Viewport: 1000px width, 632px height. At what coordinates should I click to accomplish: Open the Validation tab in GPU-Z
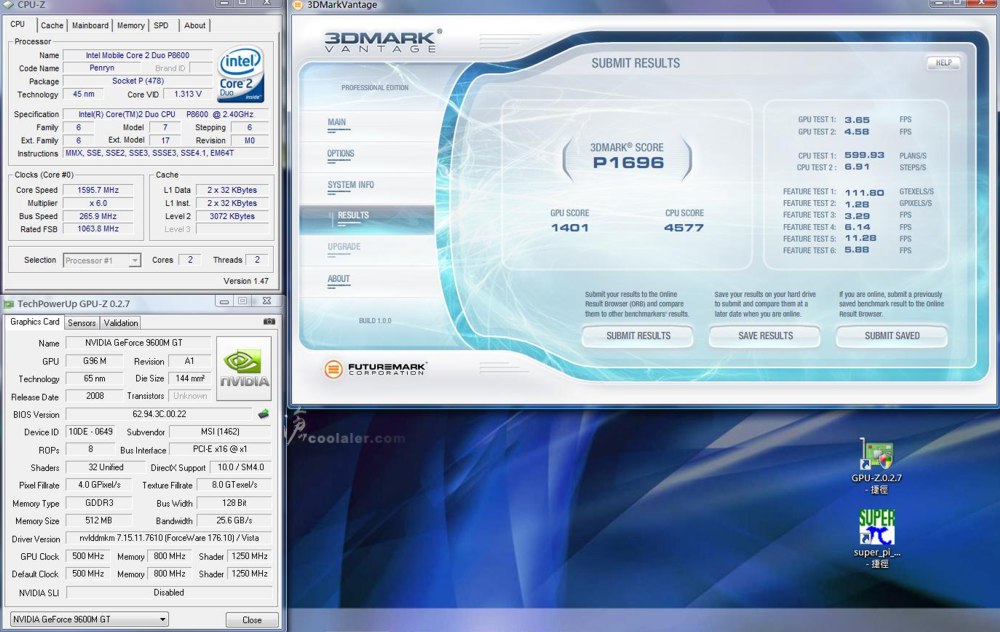pos(121,323)
